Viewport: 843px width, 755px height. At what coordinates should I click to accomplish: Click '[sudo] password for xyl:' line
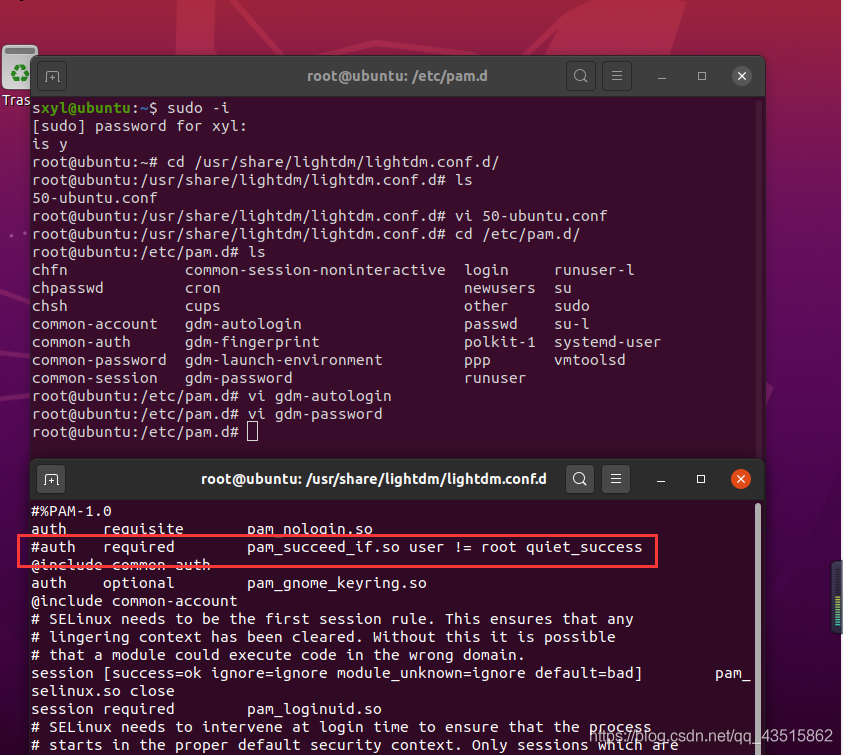(x=139, y=126)
